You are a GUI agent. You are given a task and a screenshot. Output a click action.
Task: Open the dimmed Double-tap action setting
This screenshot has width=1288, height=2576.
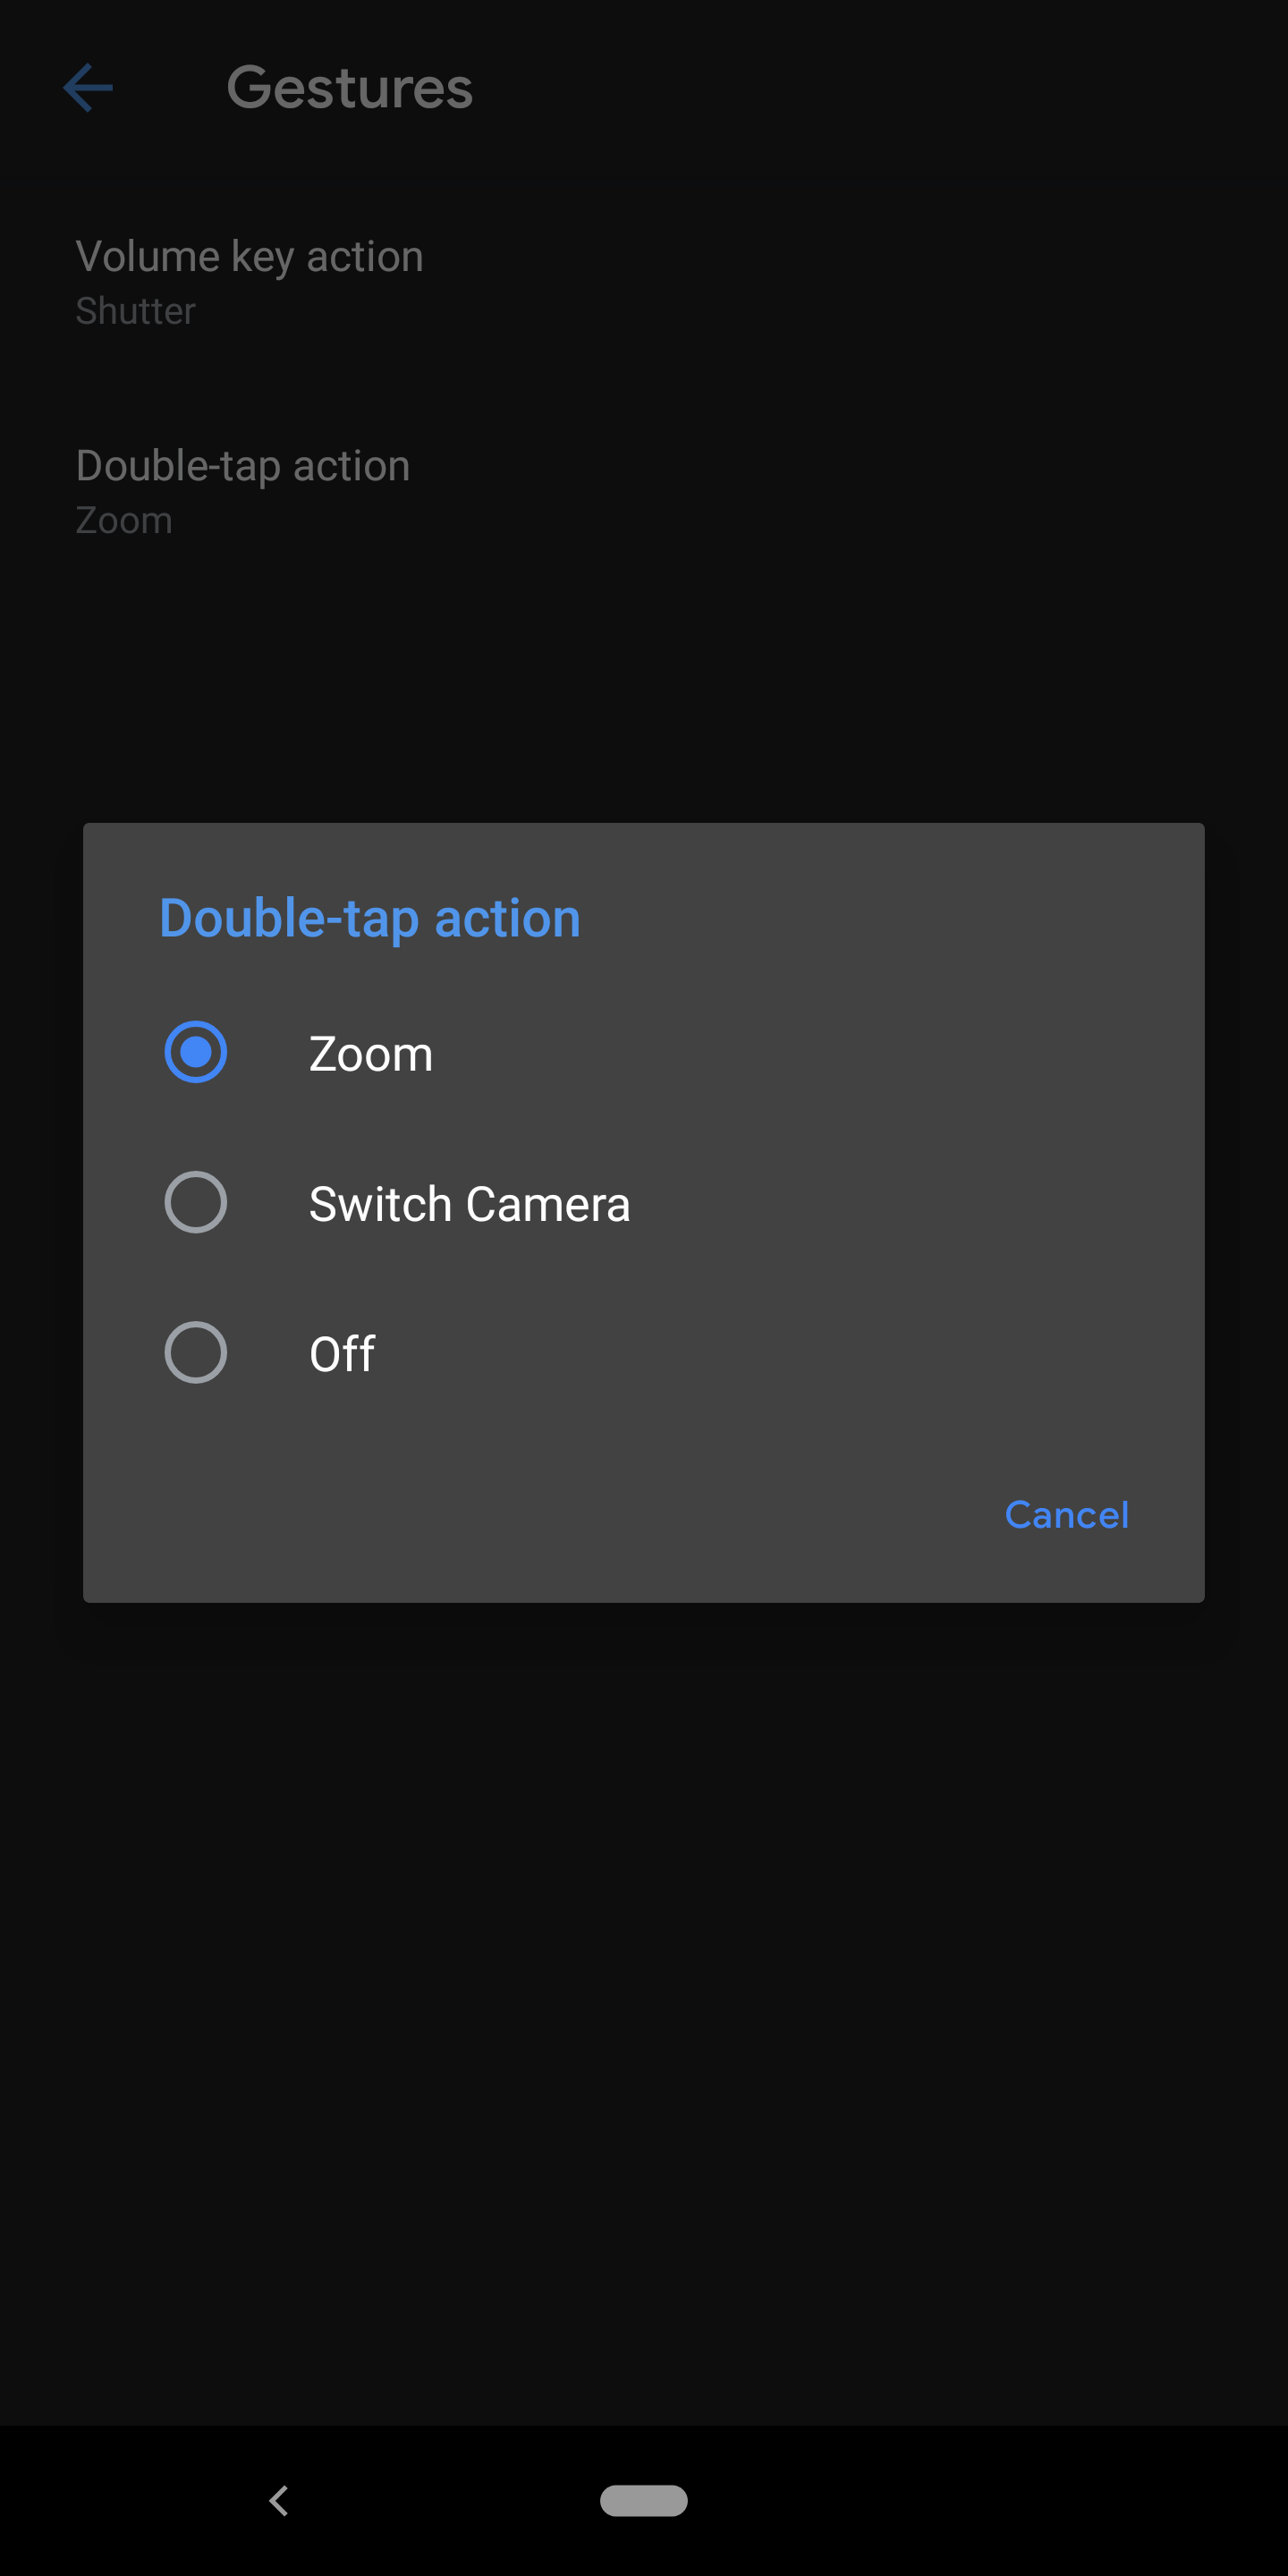(644, 491)
